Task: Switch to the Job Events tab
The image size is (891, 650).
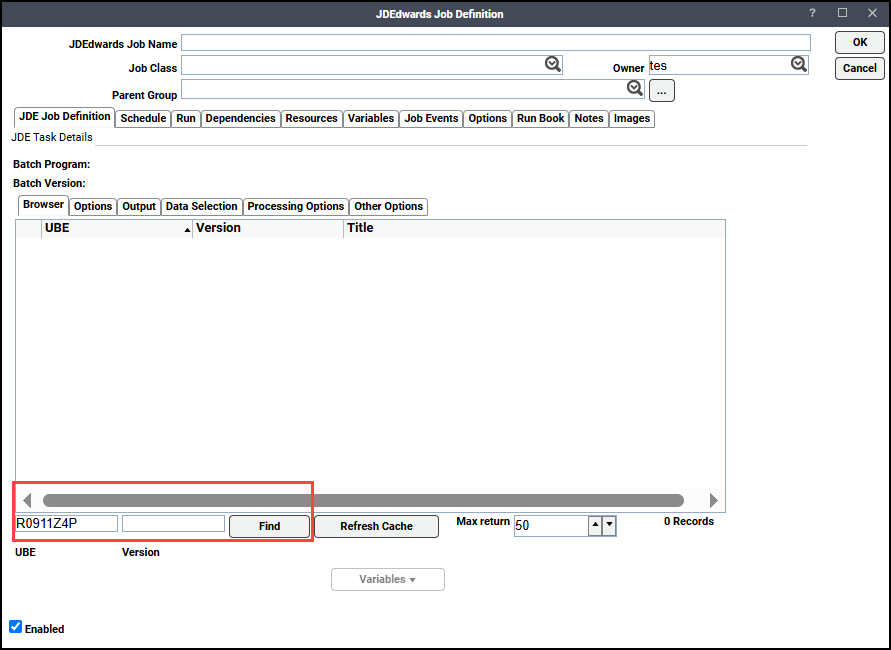Action: tap(431, 118)
